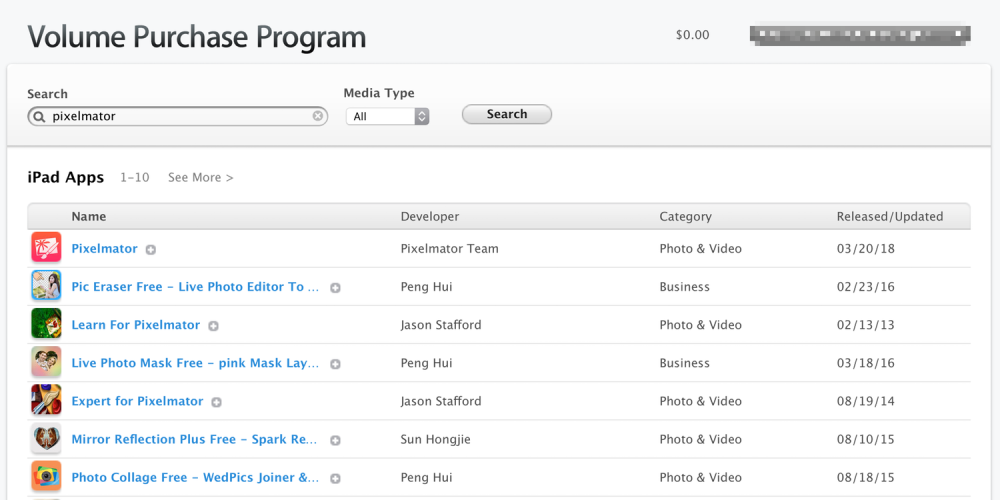The image size is (1000, 500).
Task: Click the blurred account name at top right
Action: coord(860,34)
